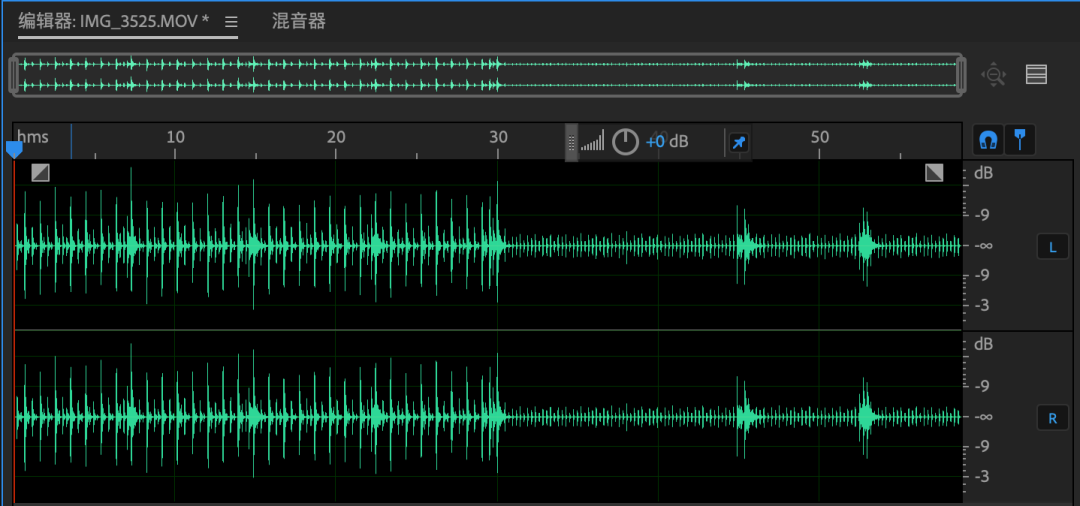
Task: Toggle the snapping magnet icon
Action: click(989, 140)
